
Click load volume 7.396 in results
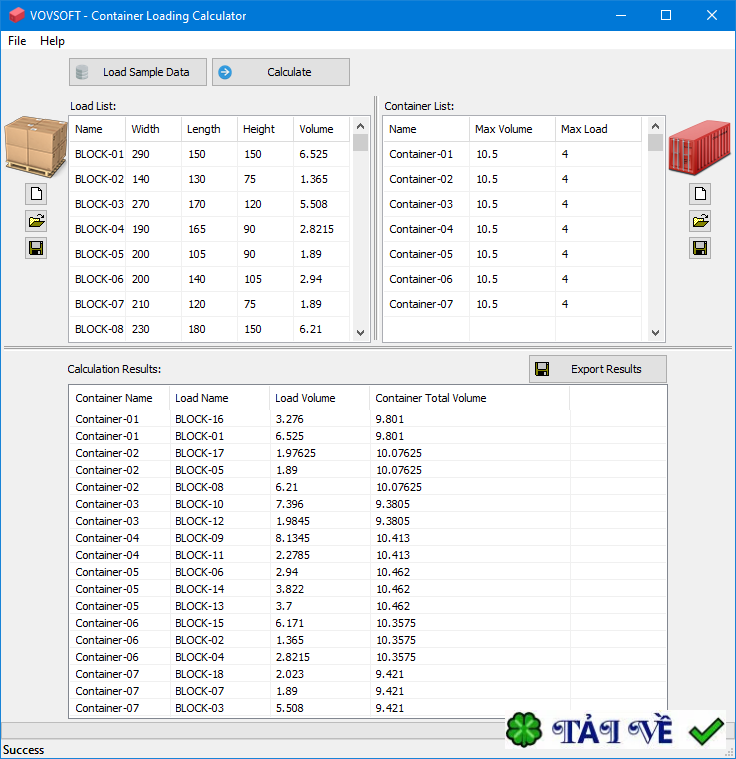point(290,504)
